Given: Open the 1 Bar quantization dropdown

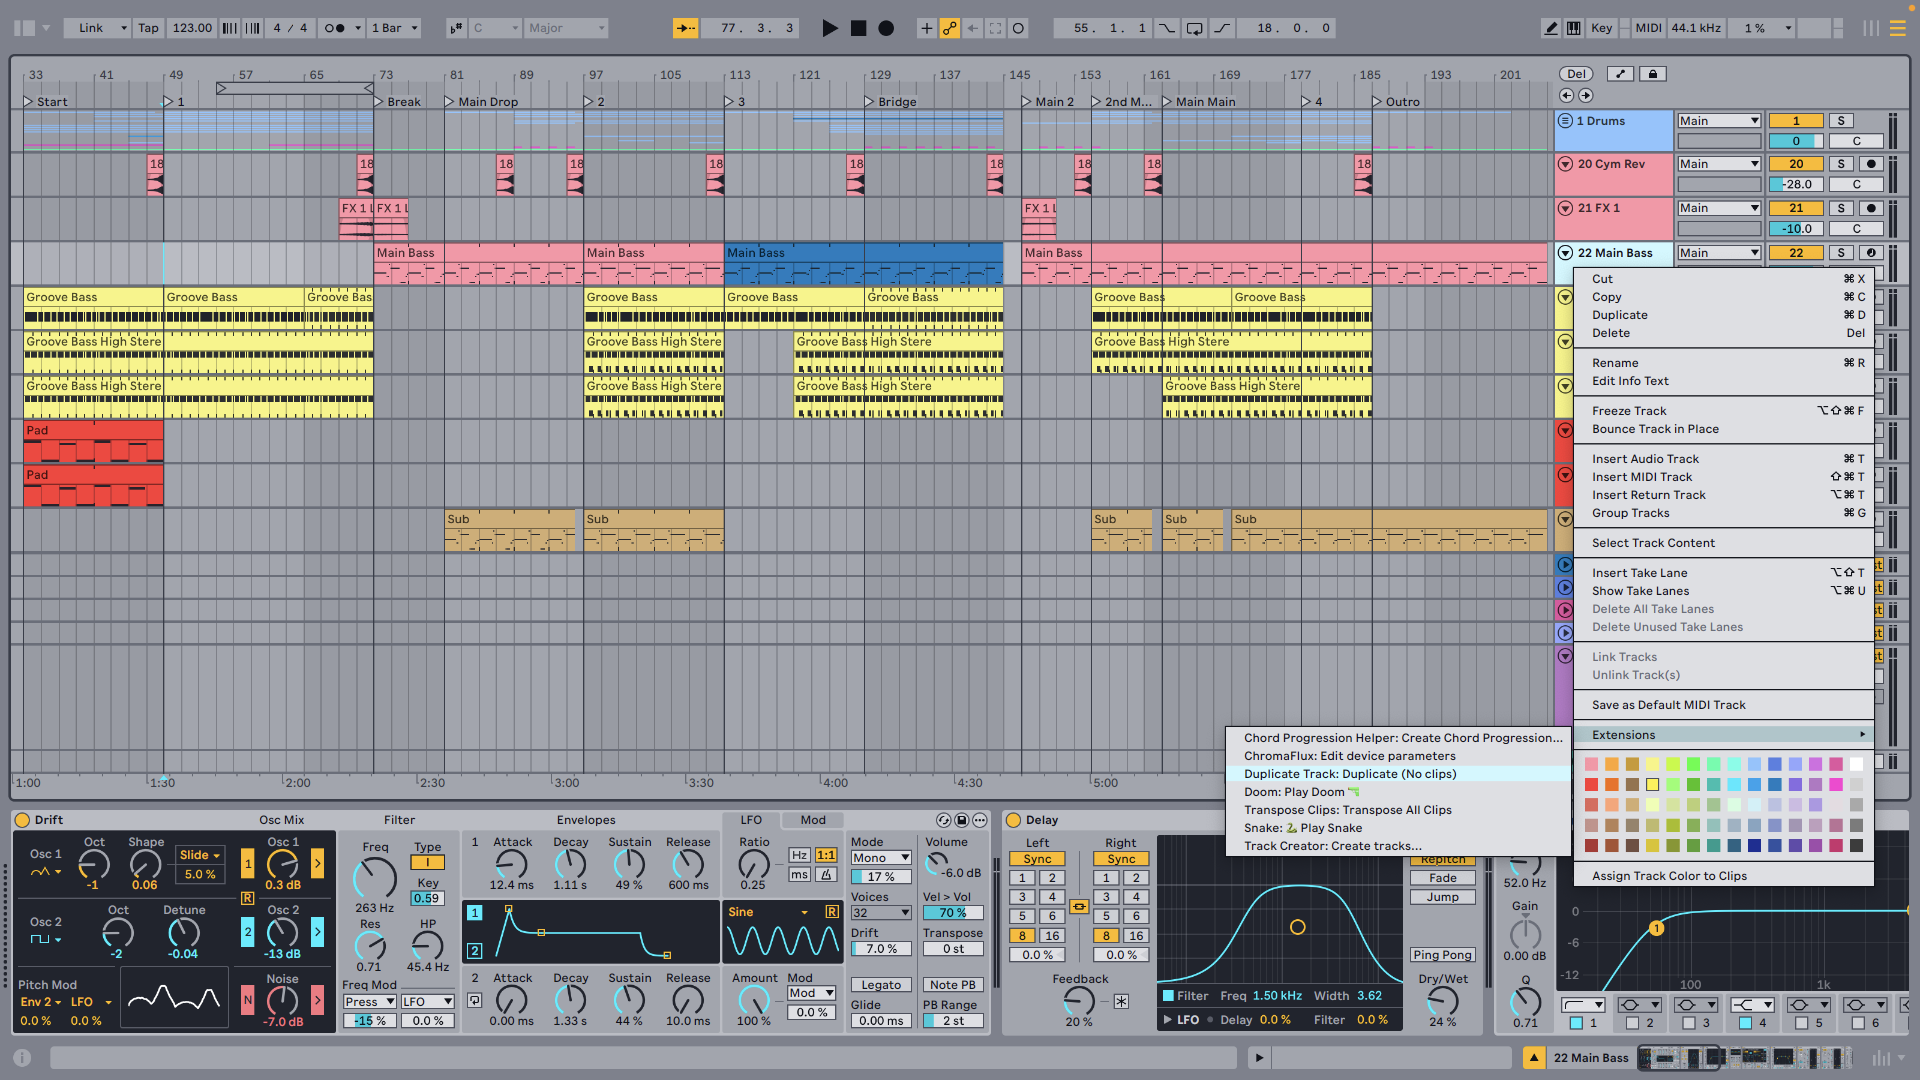Looking at the screenshot, I should pos(395,28).
